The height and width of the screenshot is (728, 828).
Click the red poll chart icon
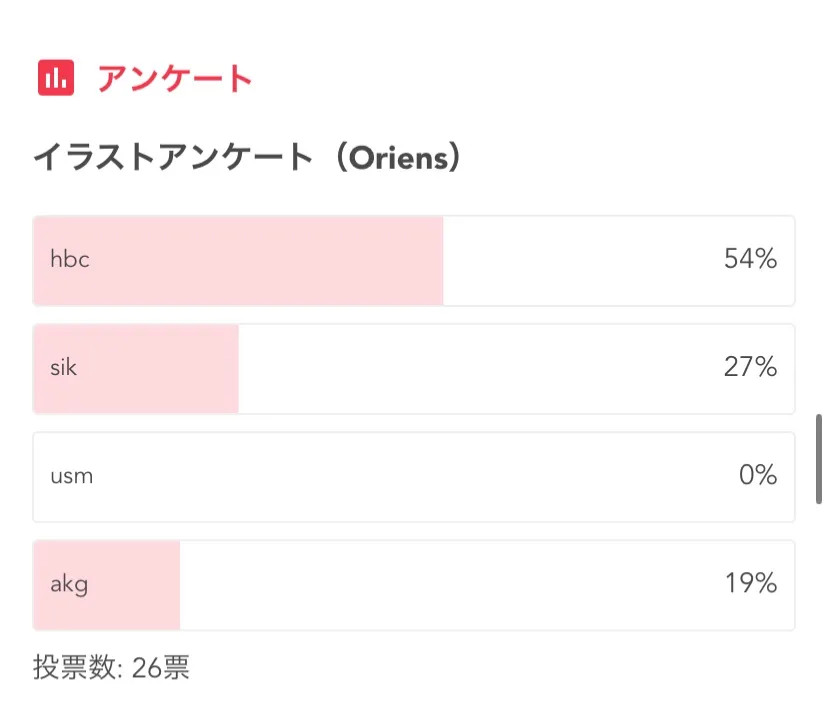[x=56, y=77]
